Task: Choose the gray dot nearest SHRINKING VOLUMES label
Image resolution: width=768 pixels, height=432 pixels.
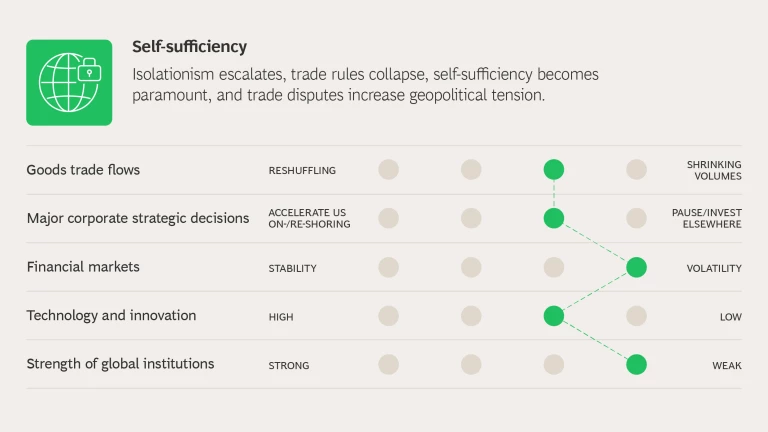Action: [636, 170]
